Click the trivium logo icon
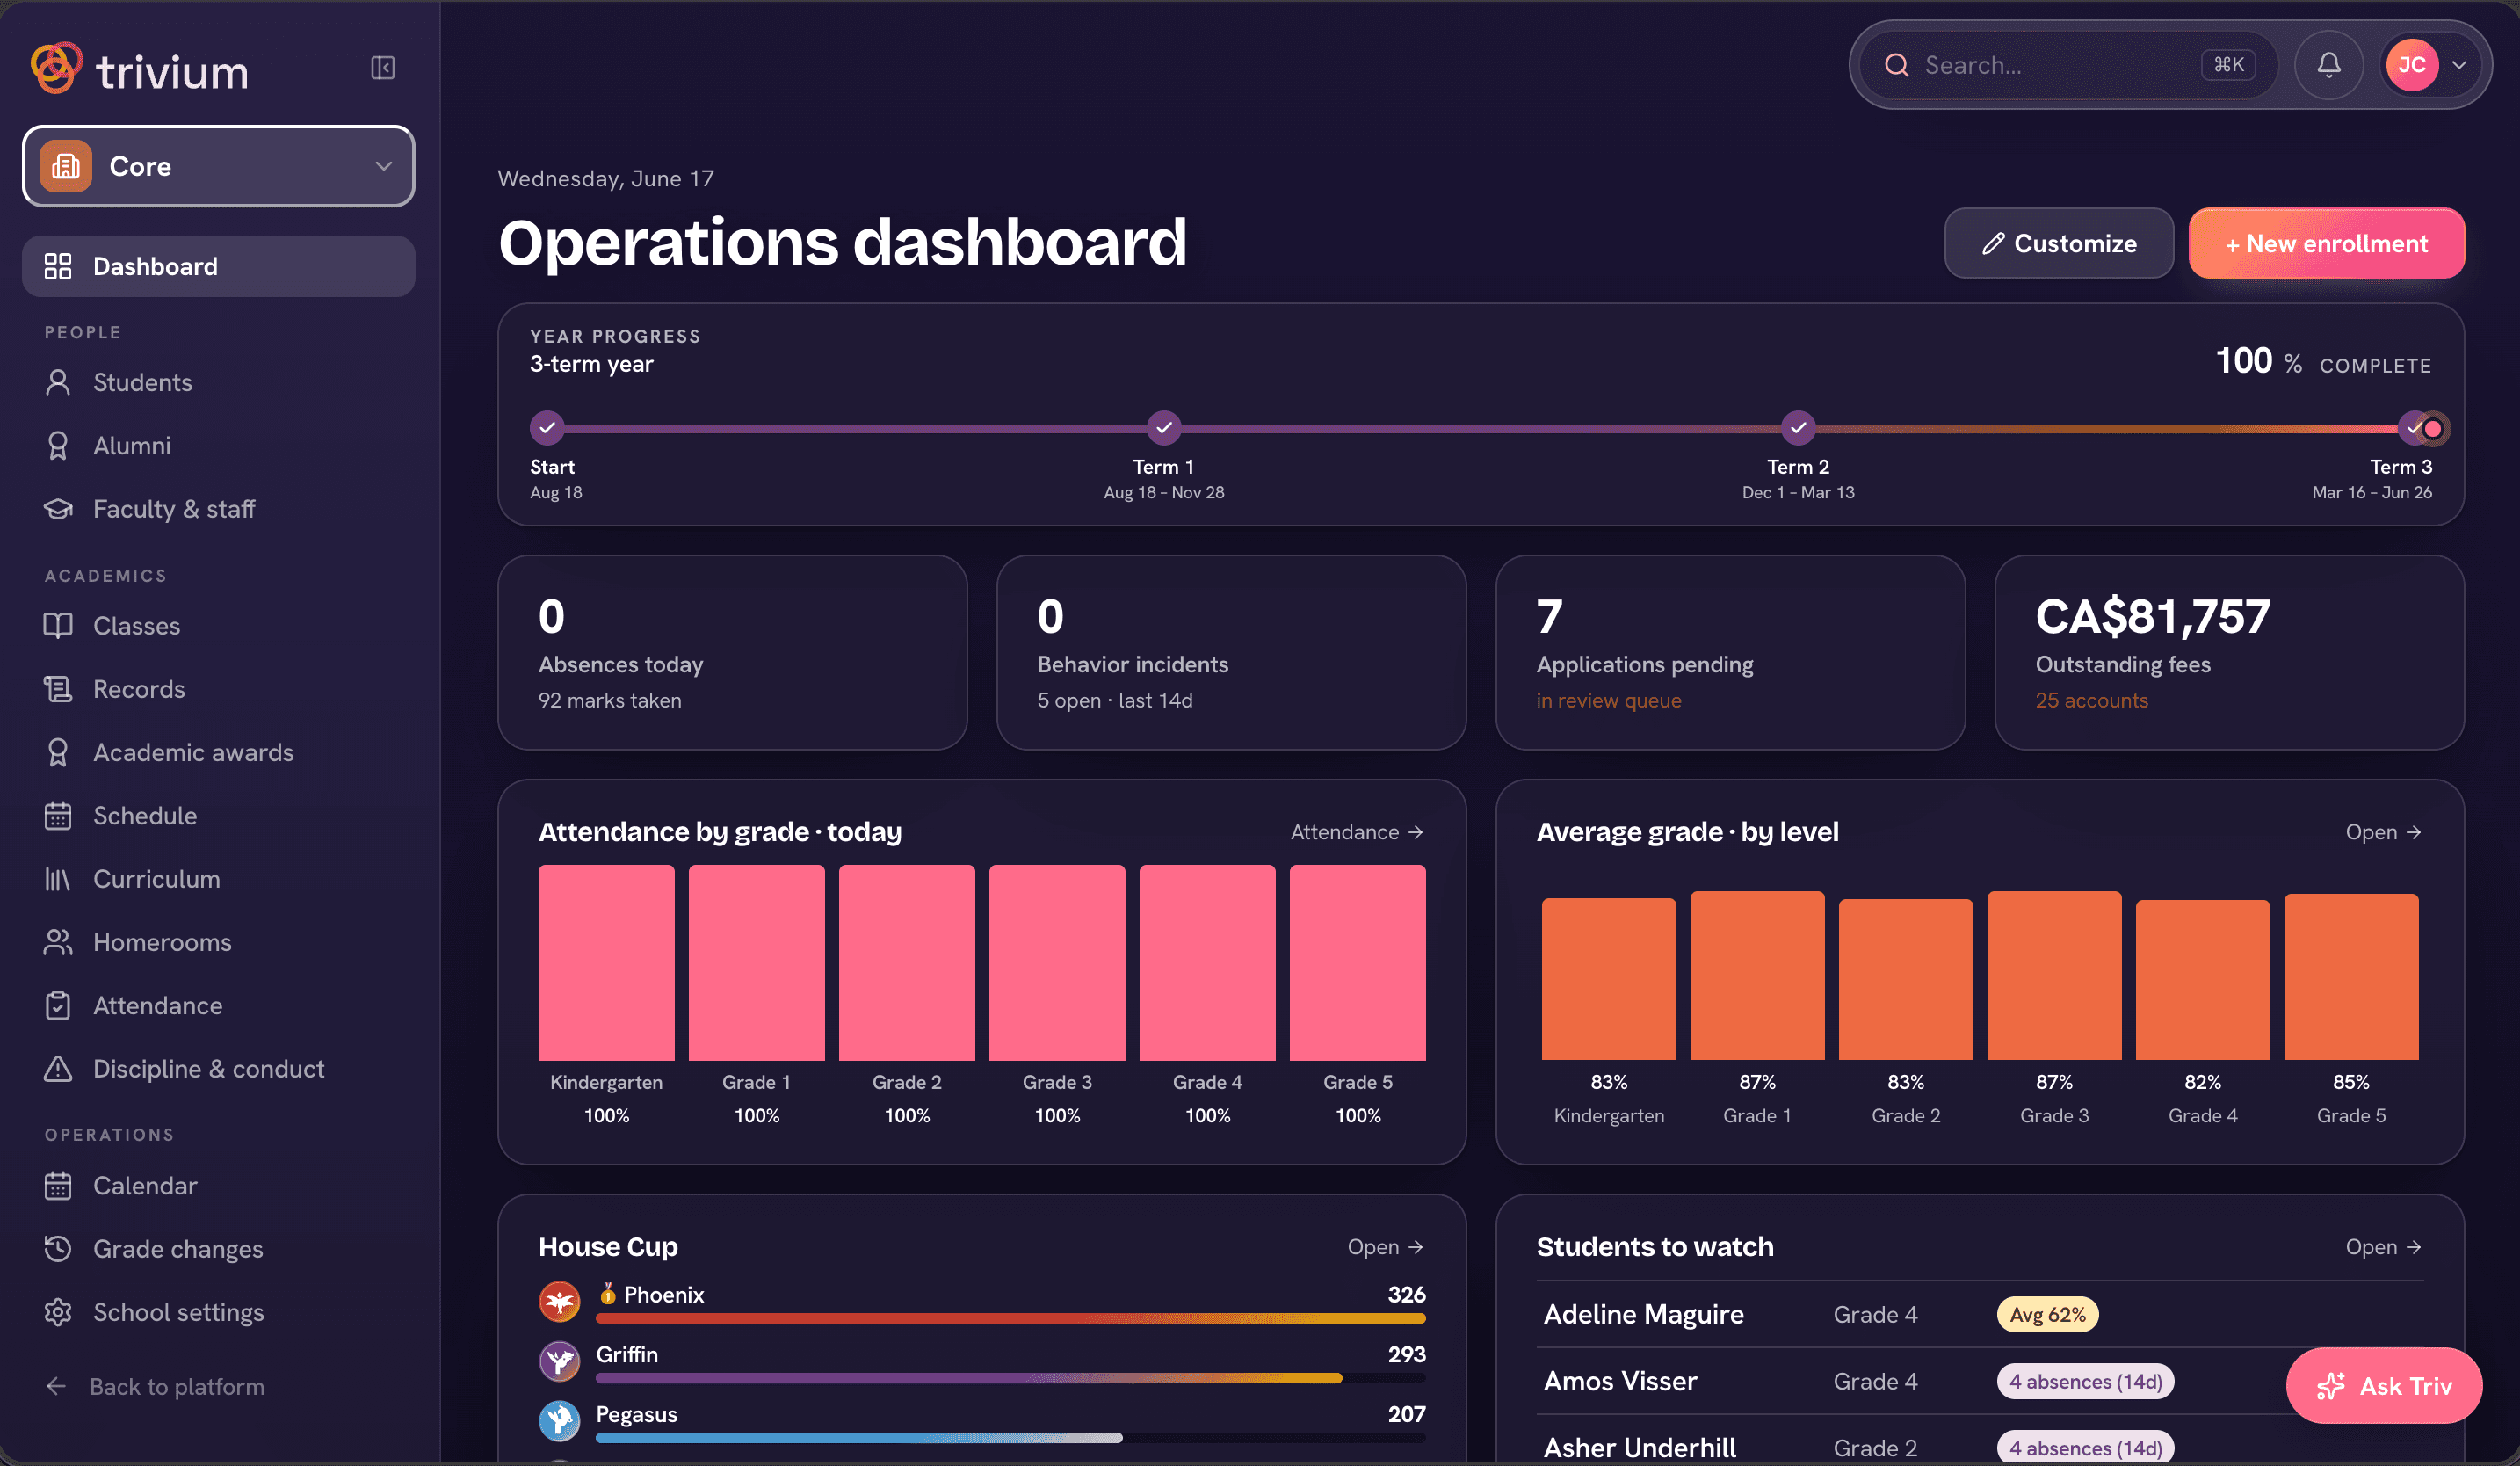Screen dimensions: 2520x1466 coord(56,68)
